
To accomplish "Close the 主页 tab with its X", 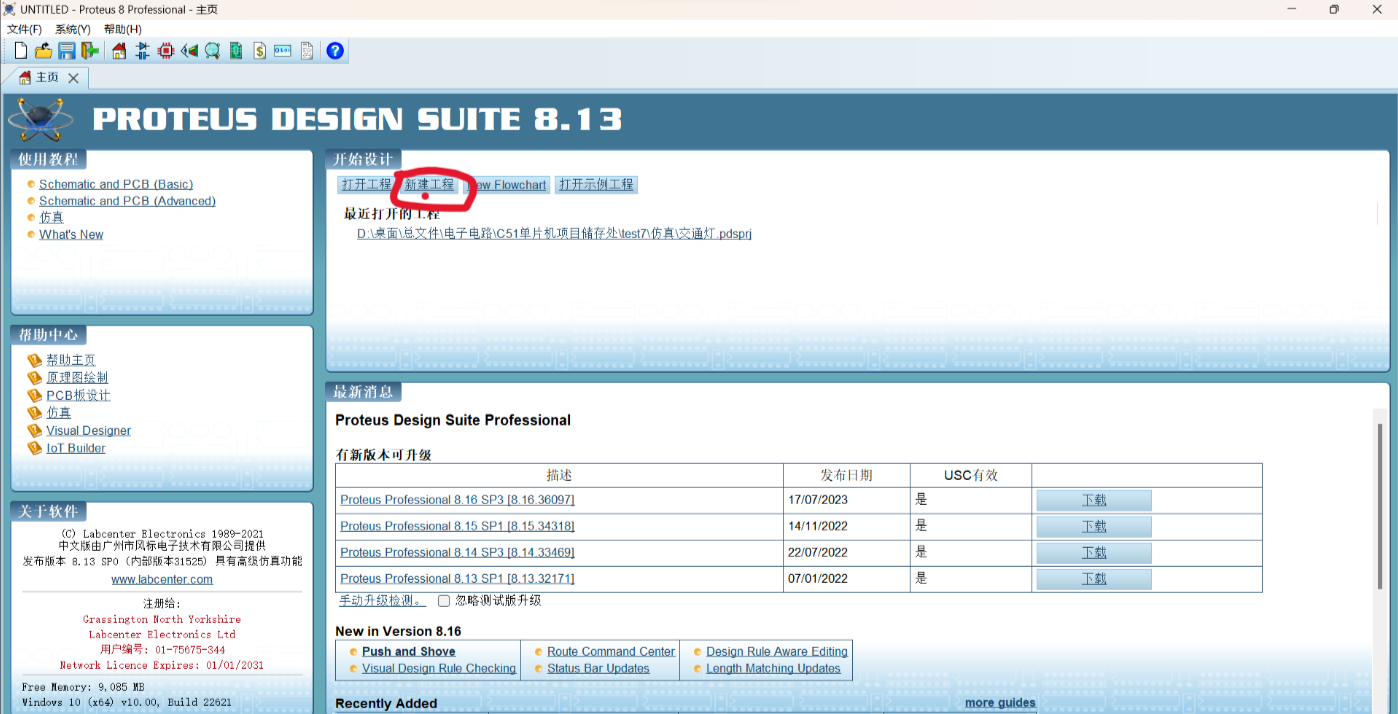I will coord(73,78).
